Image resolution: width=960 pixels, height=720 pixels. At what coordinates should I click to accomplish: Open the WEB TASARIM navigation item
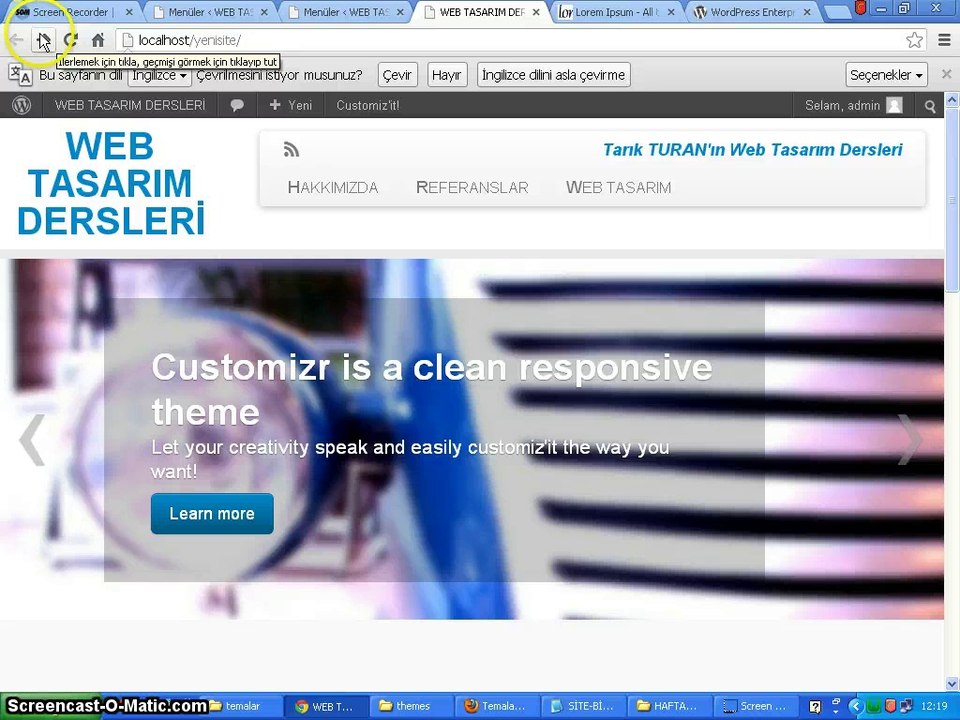(x=618, y=187)
